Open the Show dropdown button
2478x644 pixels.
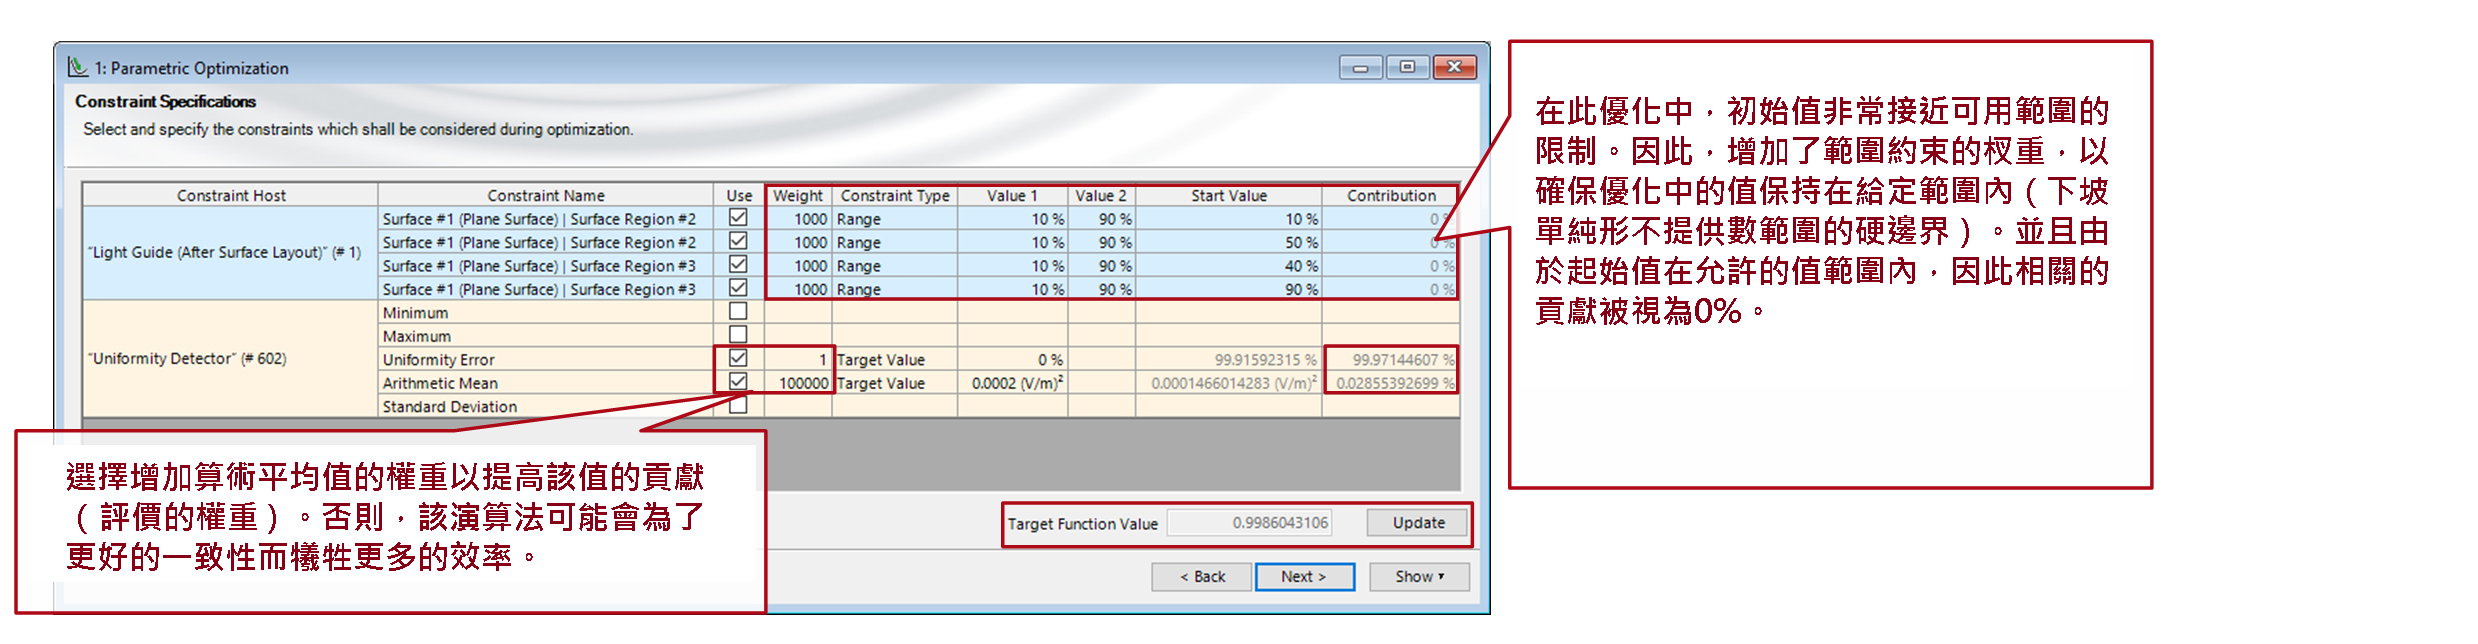1418,576
